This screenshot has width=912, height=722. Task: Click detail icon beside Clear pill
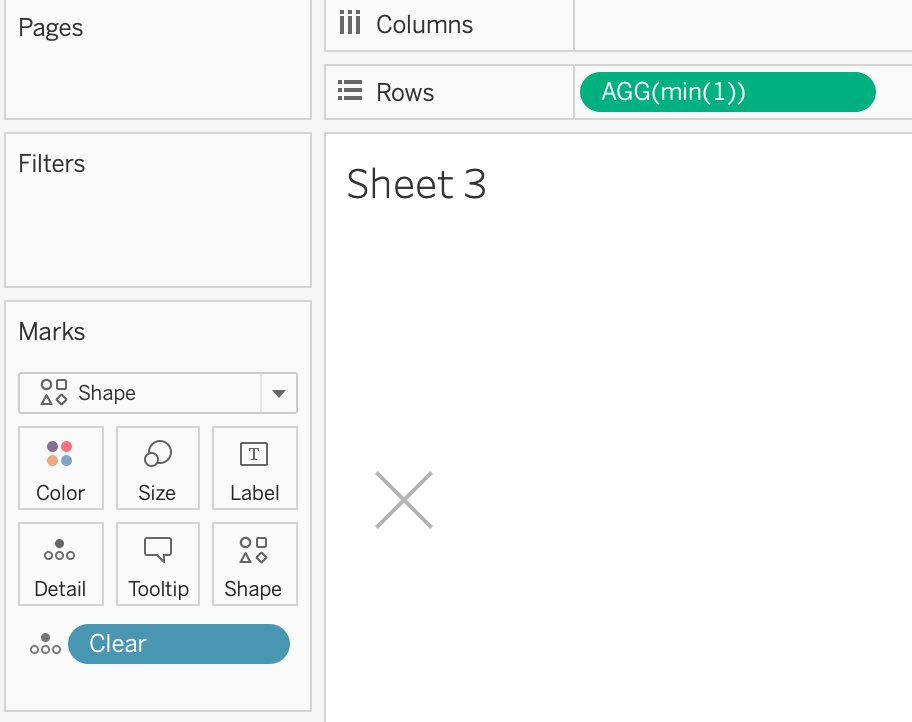[45, 644]
